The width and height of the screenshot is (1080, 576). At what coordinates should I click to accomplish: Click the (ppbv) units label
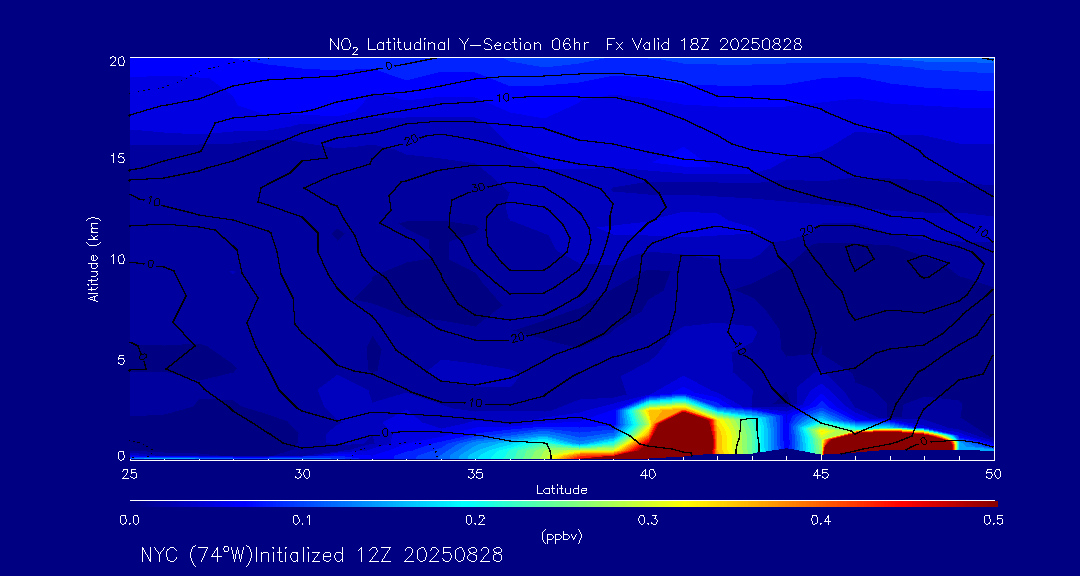561,536
